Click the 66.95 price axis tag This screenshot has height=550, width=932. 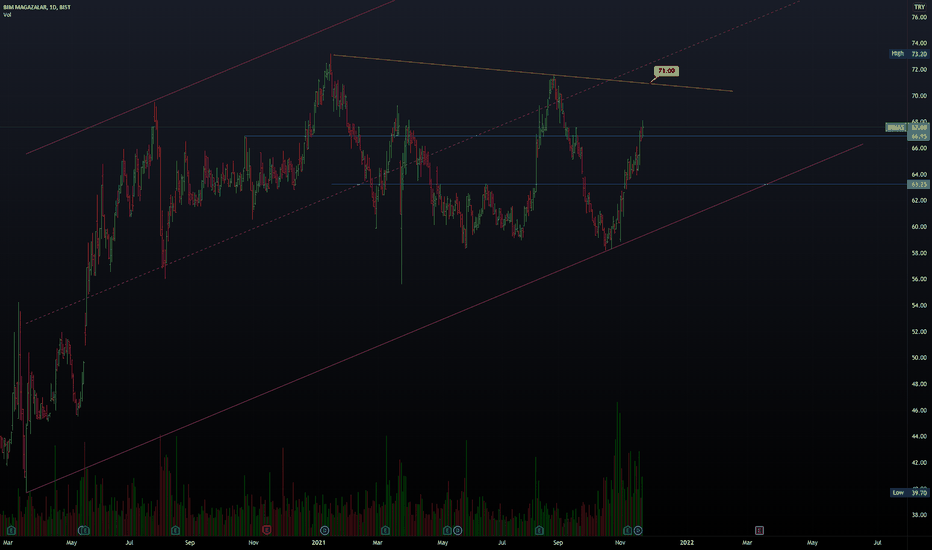point(918,136)
